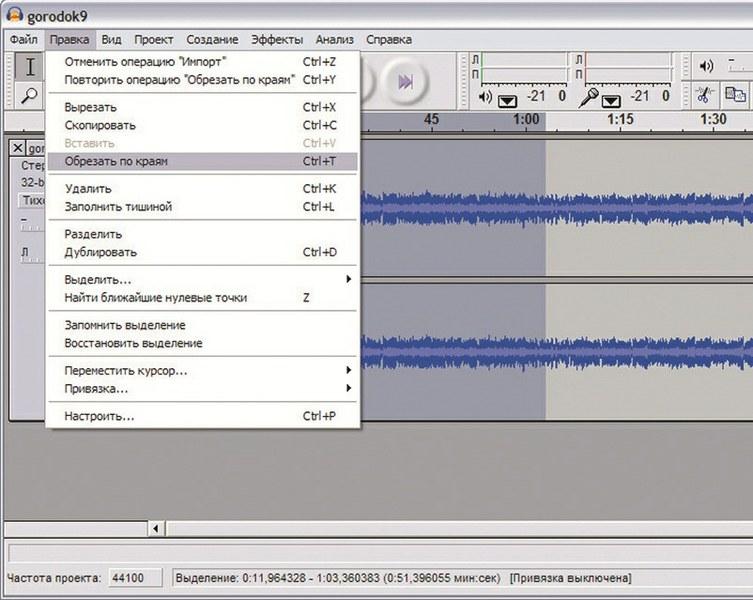Click the 1:15 mark on the timeline ruler
This screenshot has width=753, height=600.
pos(620,119)
